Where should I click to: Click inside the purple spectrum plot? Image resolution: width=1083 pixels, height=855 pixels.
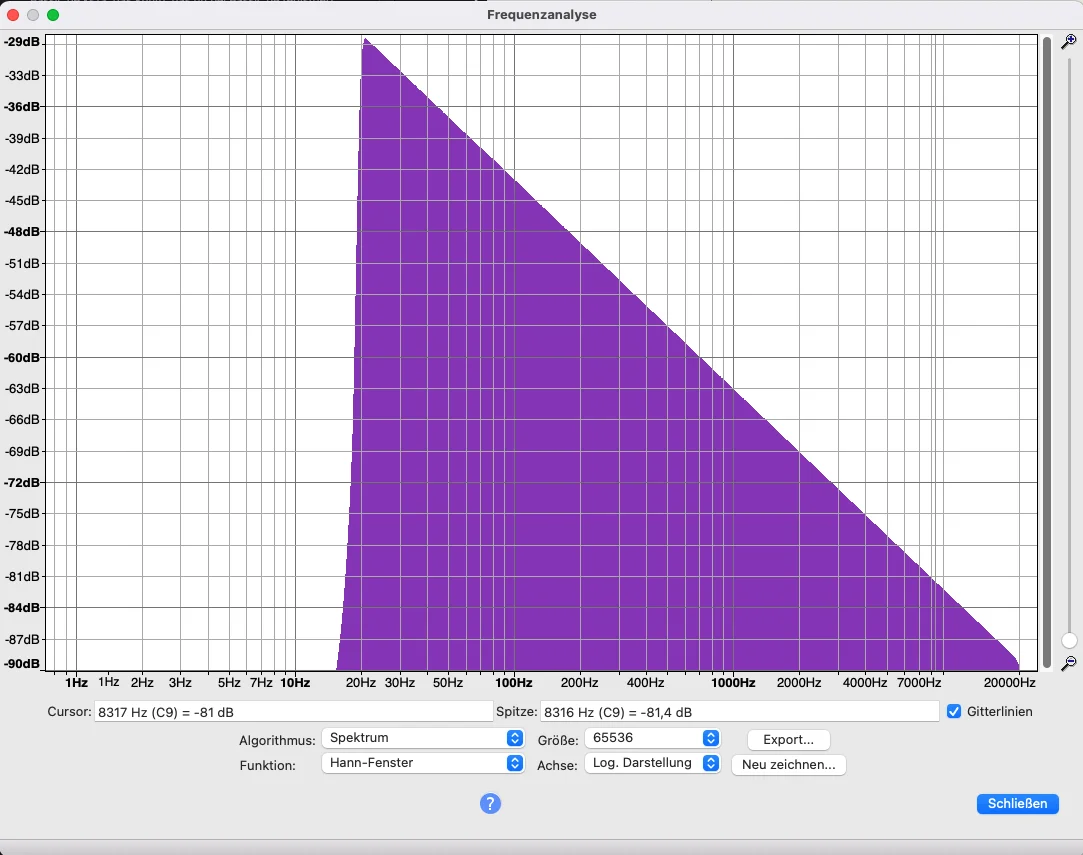(550, 450)
